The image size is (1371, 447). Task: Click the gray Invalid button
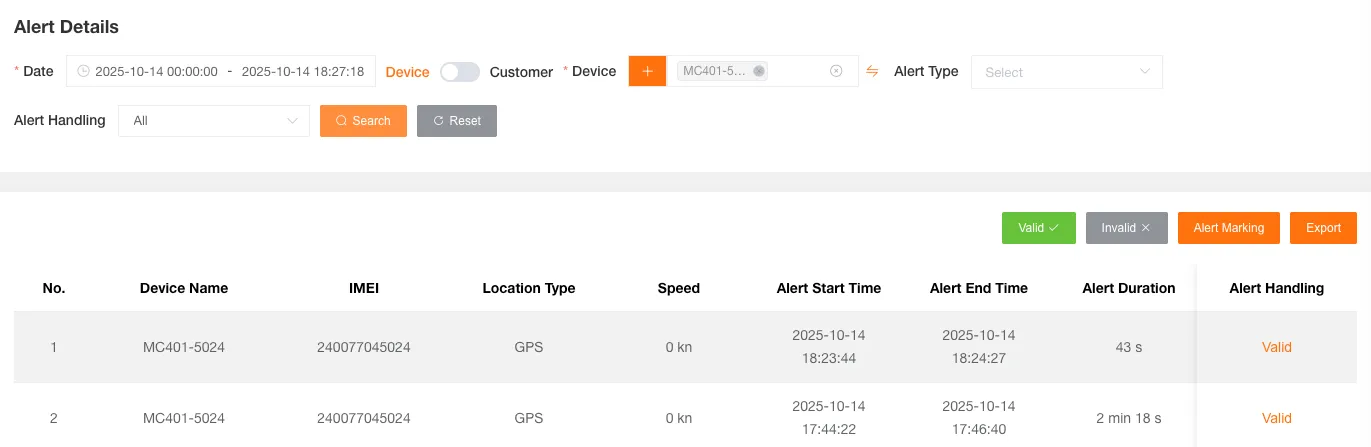pos(1126,228)
